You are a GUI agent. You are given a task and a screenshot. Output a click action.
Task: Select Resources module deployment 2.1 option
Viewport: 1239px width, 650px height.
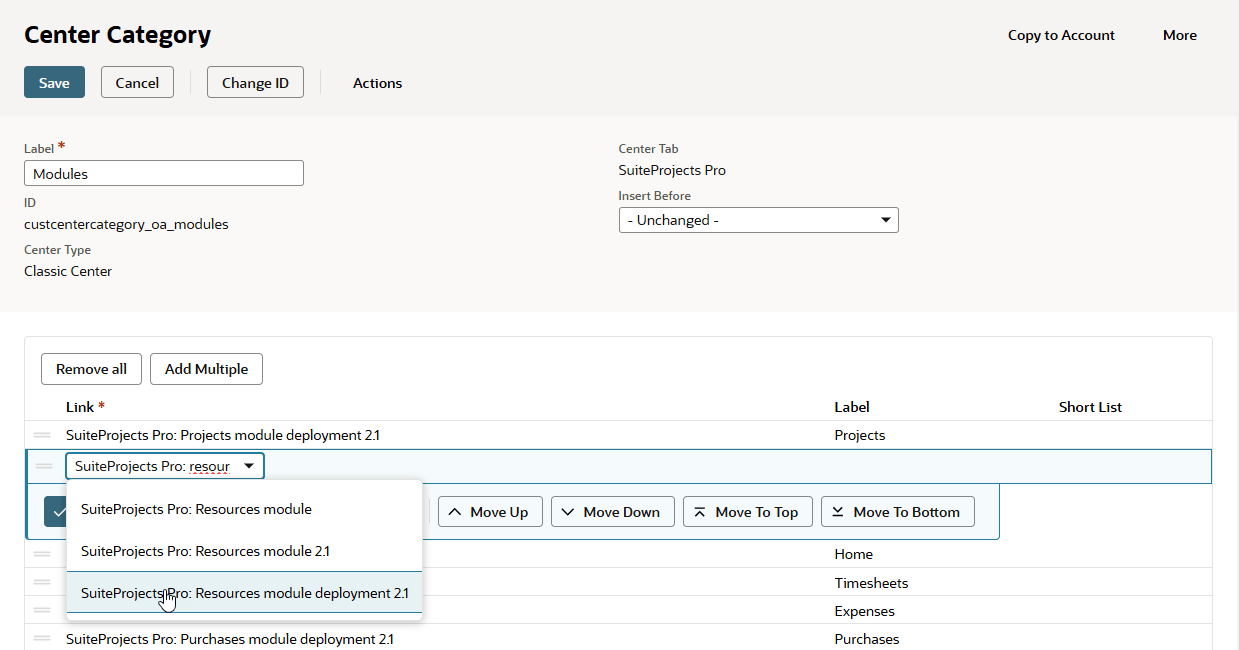click(x=244, y=593)
